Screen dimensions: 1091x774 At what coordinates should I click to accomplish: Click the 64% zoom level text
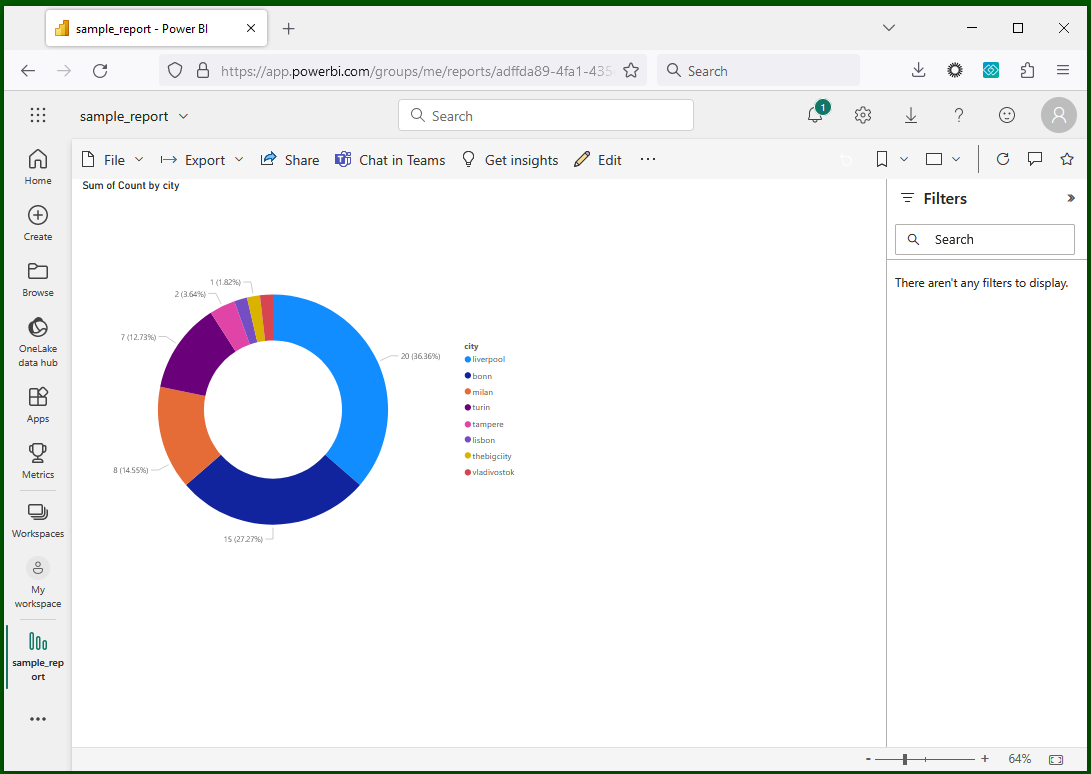1019,759
